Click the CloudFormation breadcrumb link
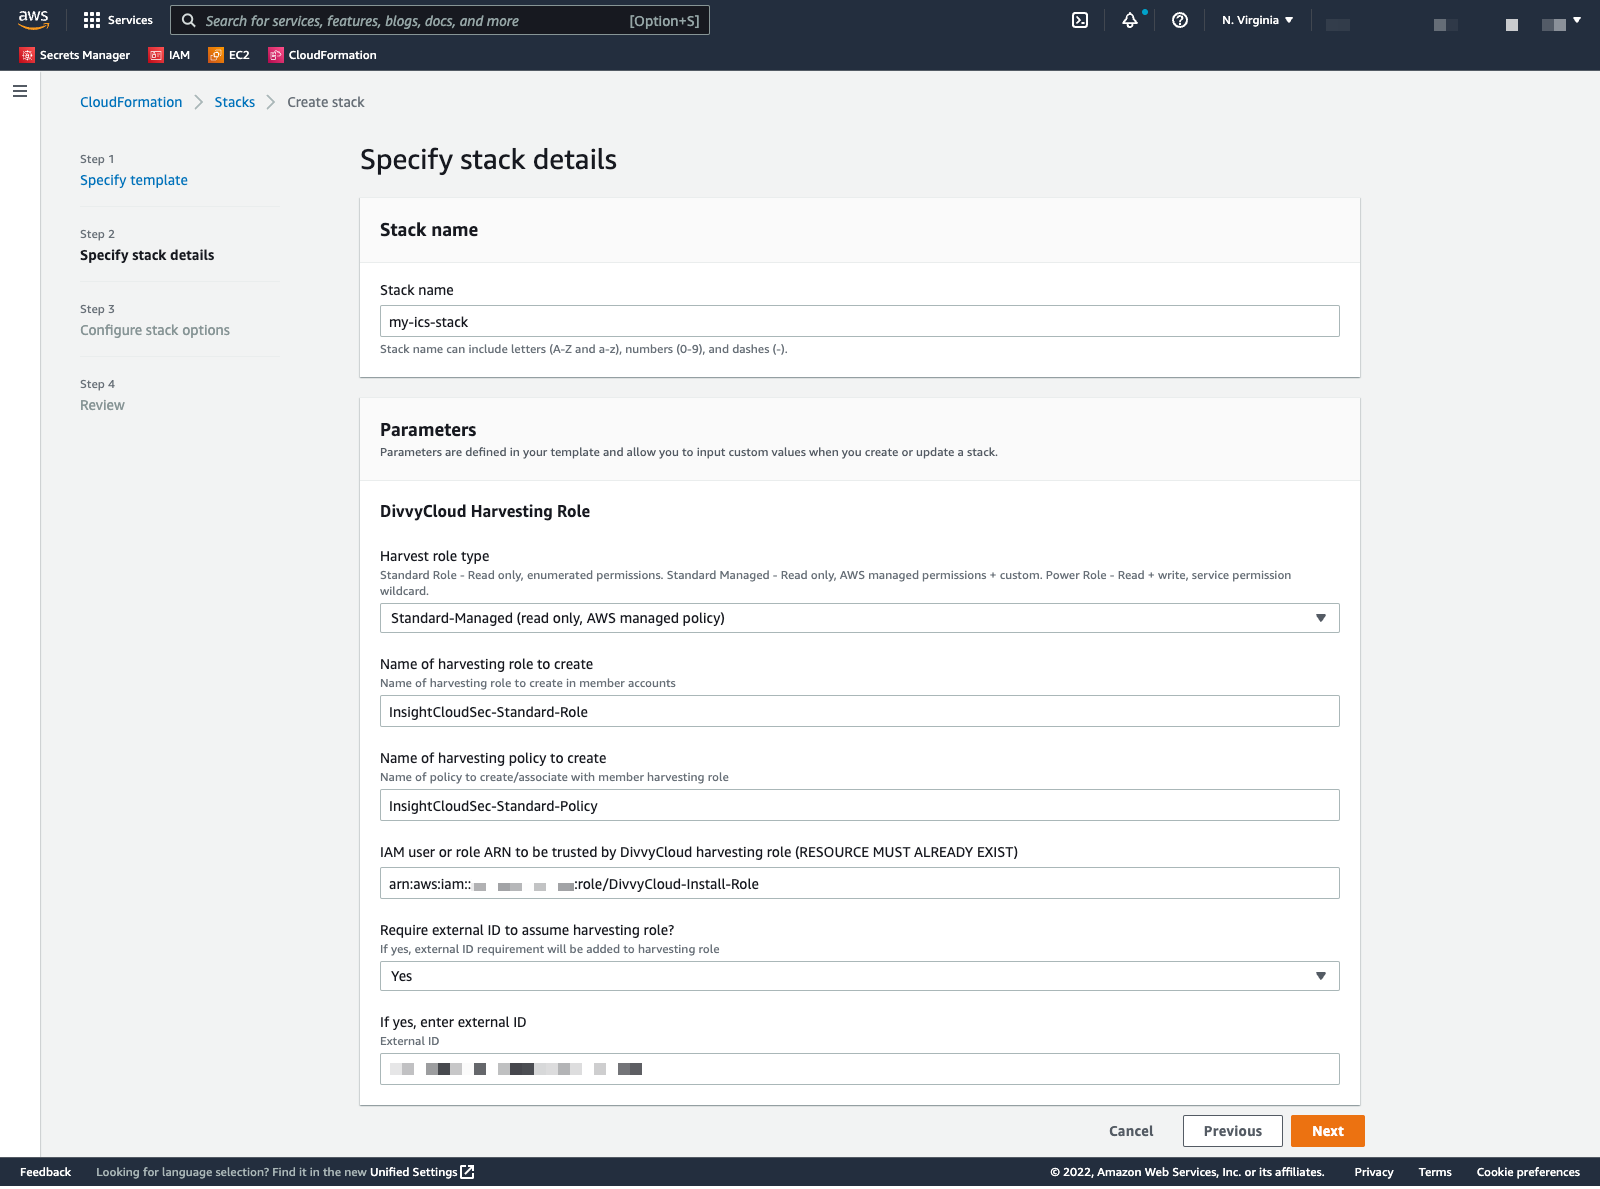1600x1189 pixels. click(x=131, y=102)
